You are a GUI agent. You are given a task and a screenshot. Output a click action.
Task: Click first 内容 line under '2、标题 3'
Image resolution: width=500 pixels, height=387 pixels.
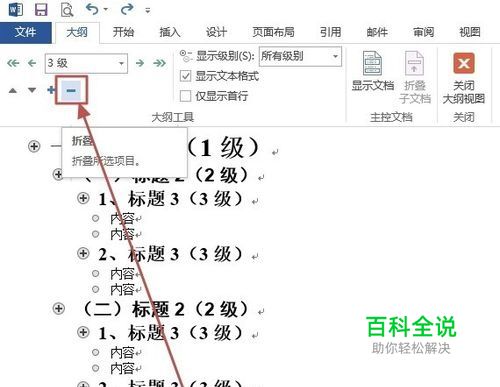tap(122, 274)
